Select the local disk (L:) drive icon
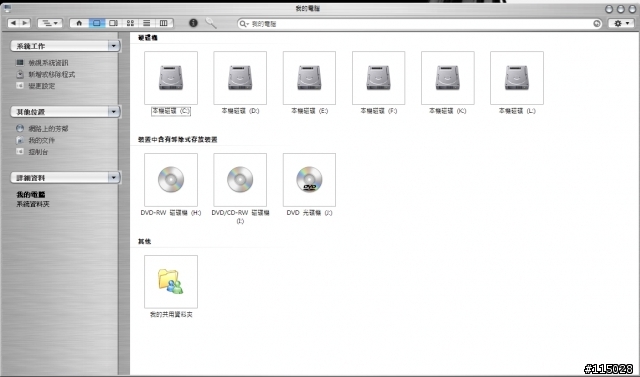The width and height of the screenshot is (640, 377). pyautogui.click(x=517, y=78)
